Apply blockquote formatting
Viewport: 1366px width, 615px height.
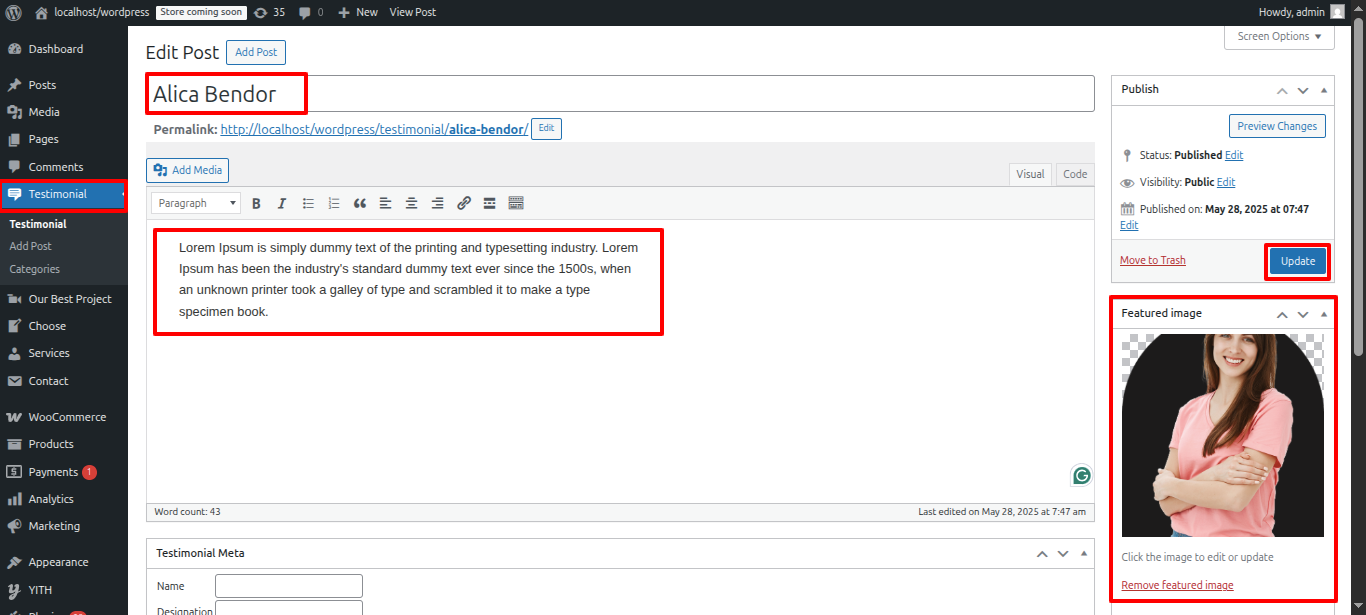click(x=360, y=203)
